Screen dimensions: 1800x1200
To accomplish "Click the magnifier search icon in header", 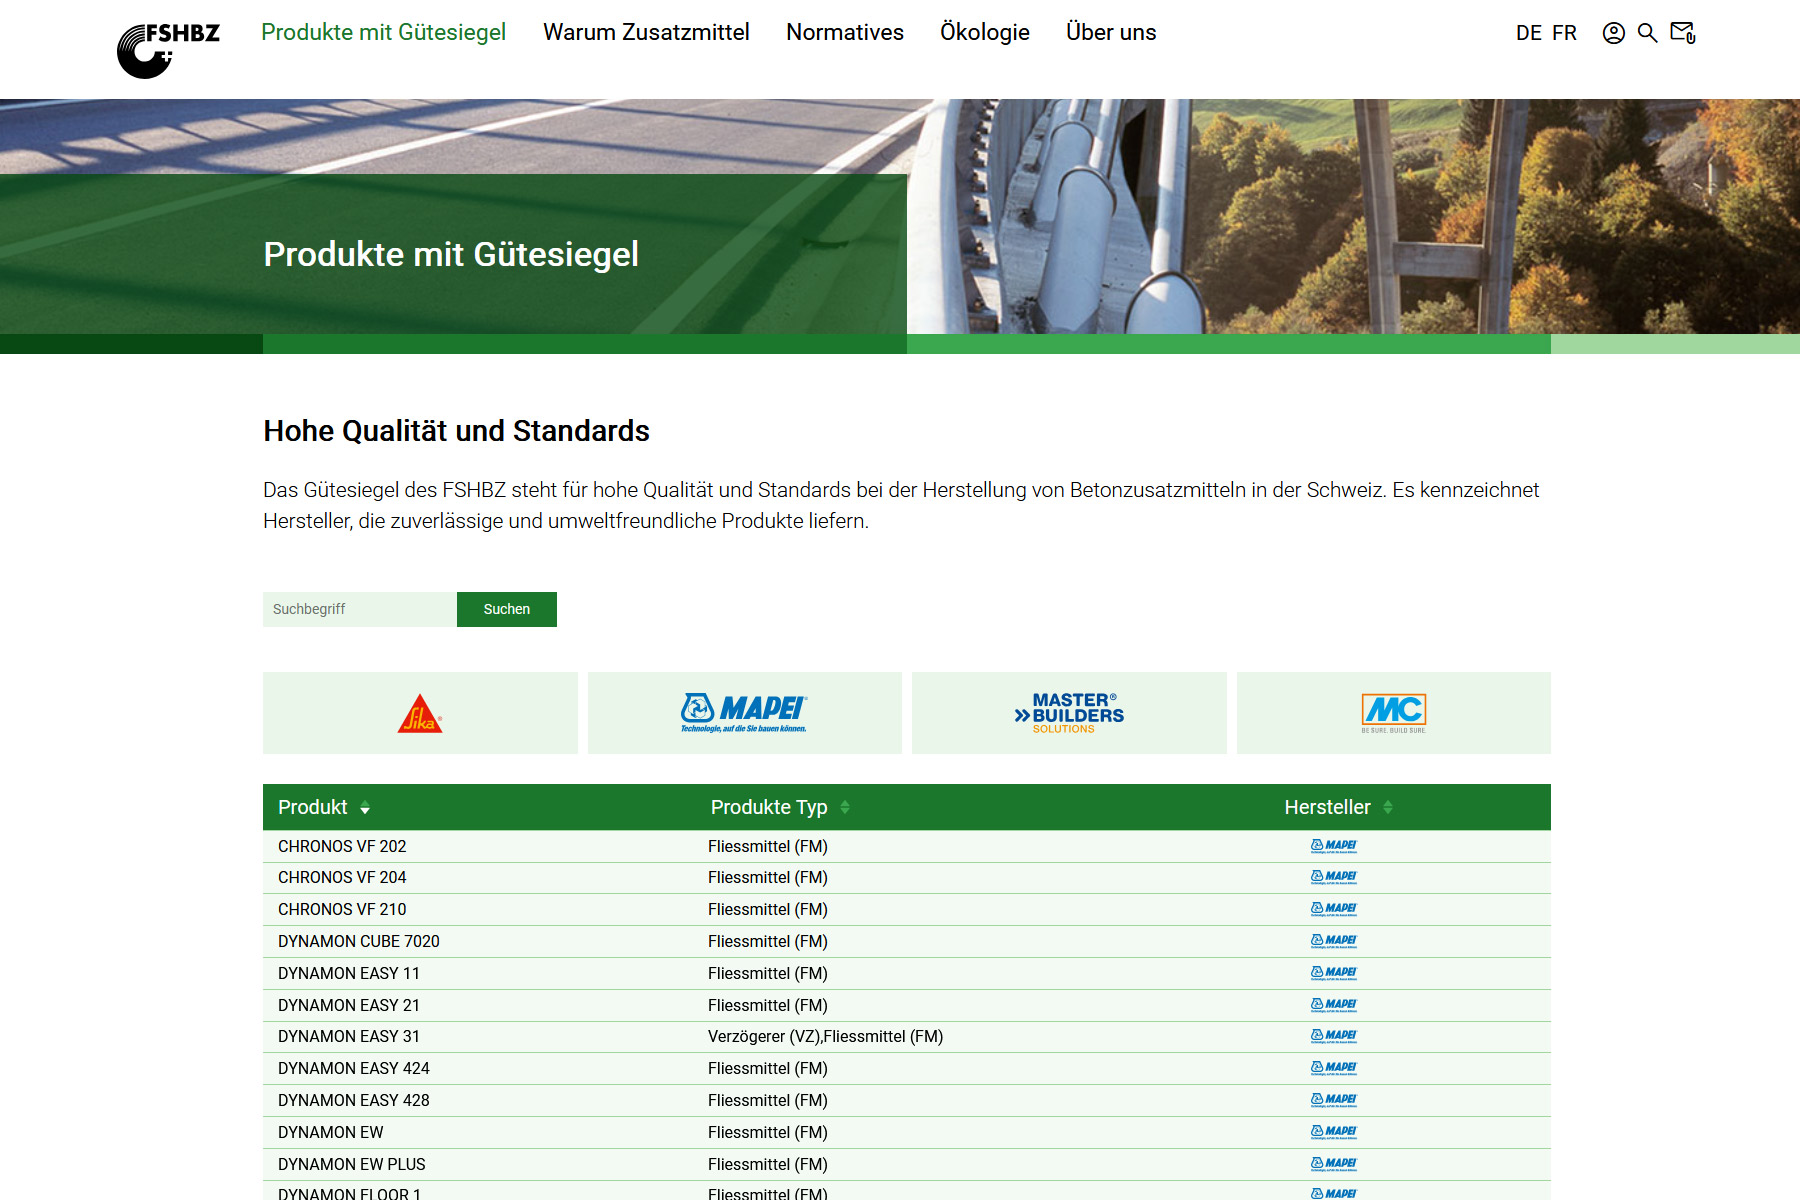I will coord(1647,33).
